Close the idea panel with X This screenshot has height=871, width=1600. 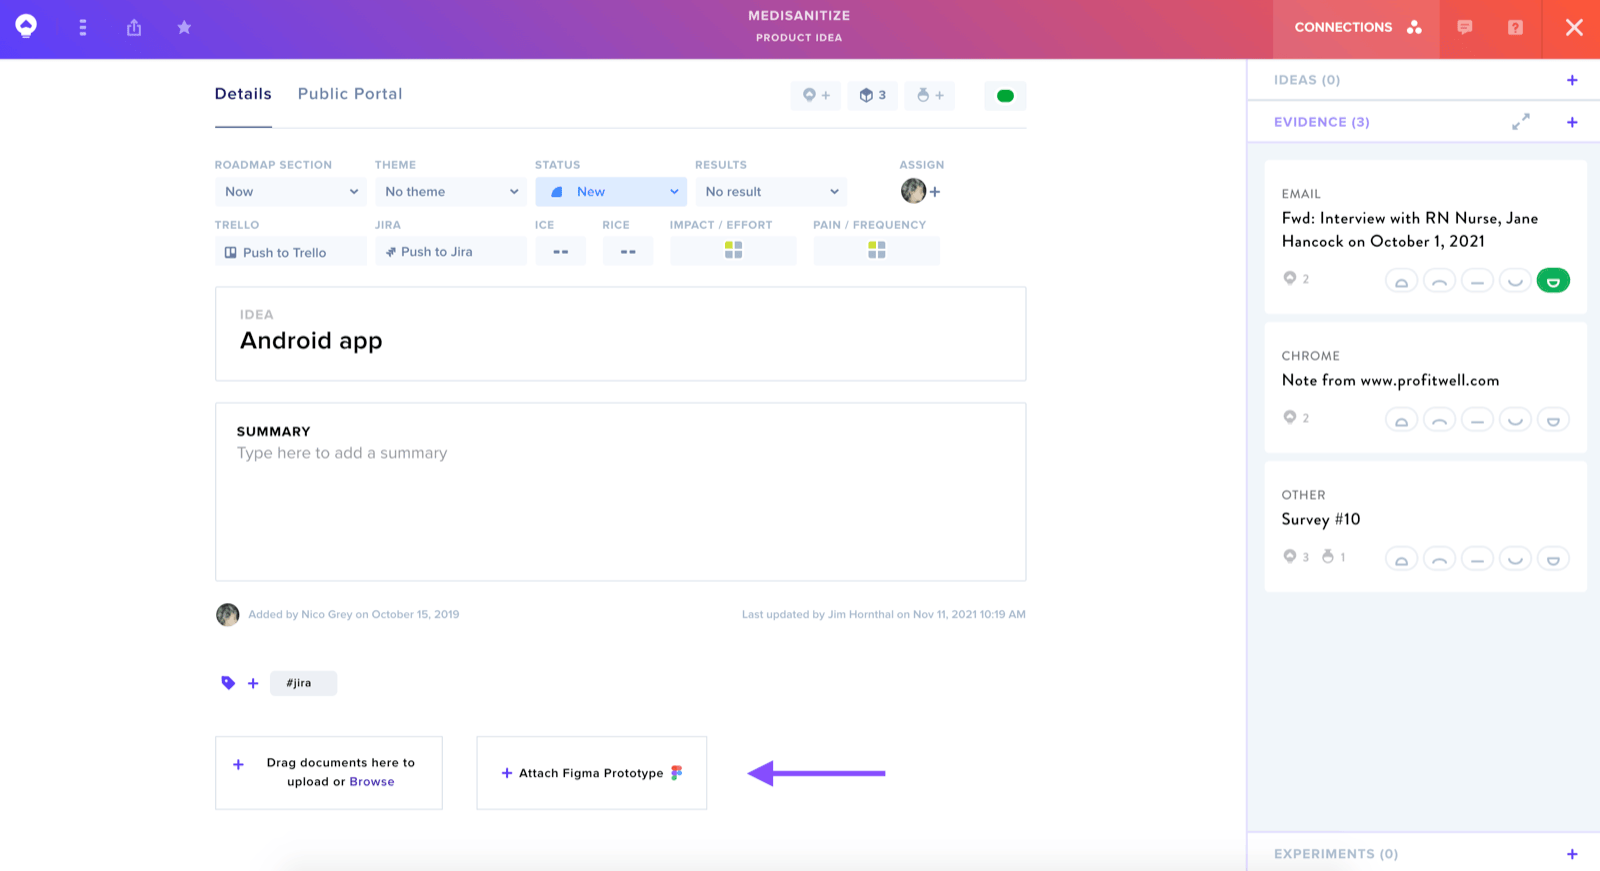pyautogui.click(x=1574, y=28)
